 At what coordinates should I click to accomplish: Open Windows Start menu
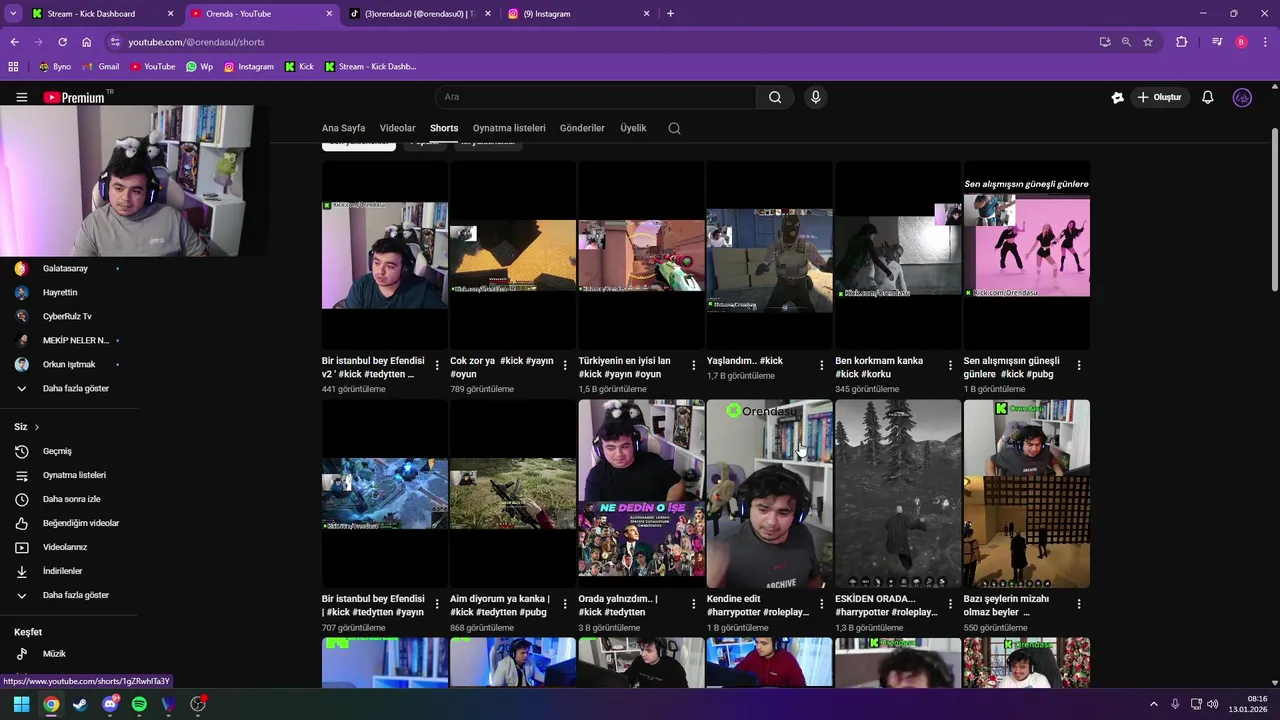click(x=21, y=704)
